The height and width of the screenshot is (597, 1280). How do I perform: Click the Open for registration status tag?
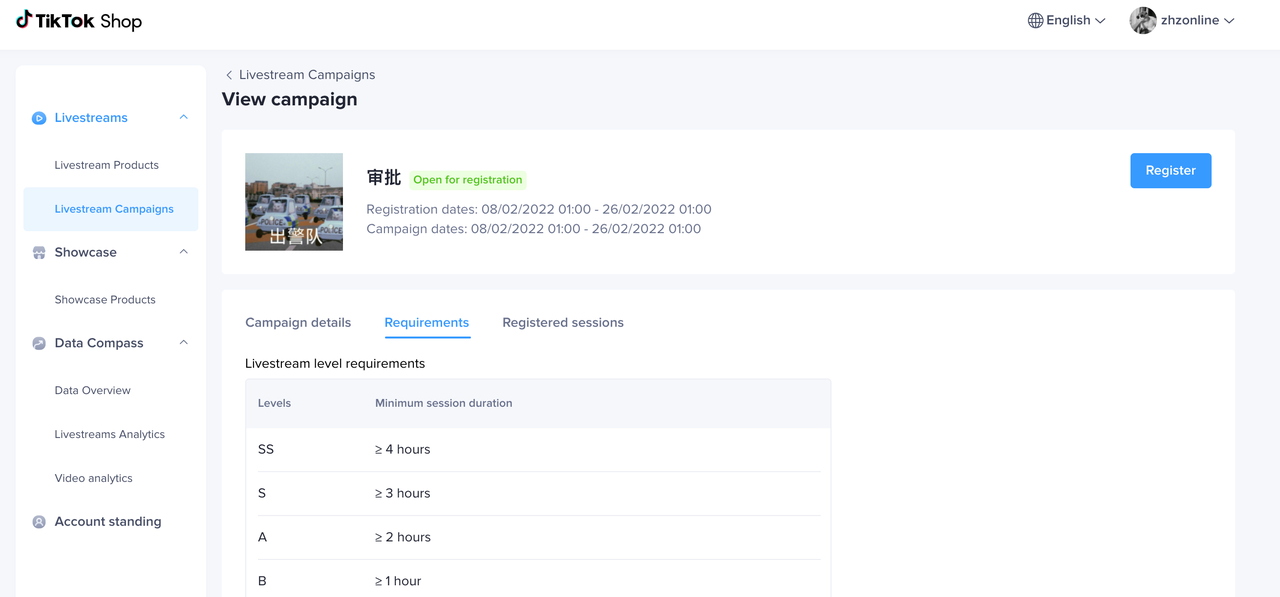(468, 180)
